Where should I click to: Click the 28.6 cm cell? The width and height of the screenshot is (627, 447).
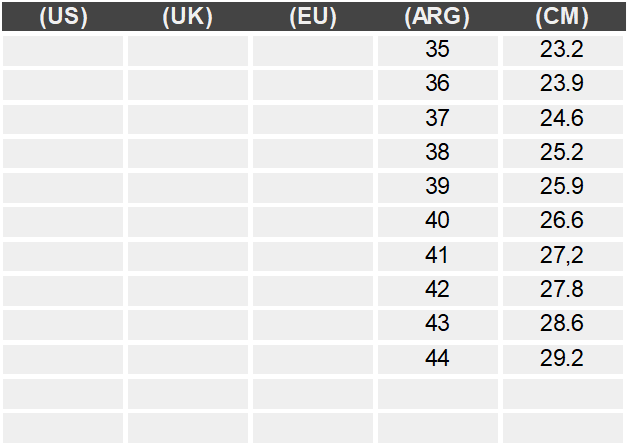pyautogui.click(x=563, y=325)
